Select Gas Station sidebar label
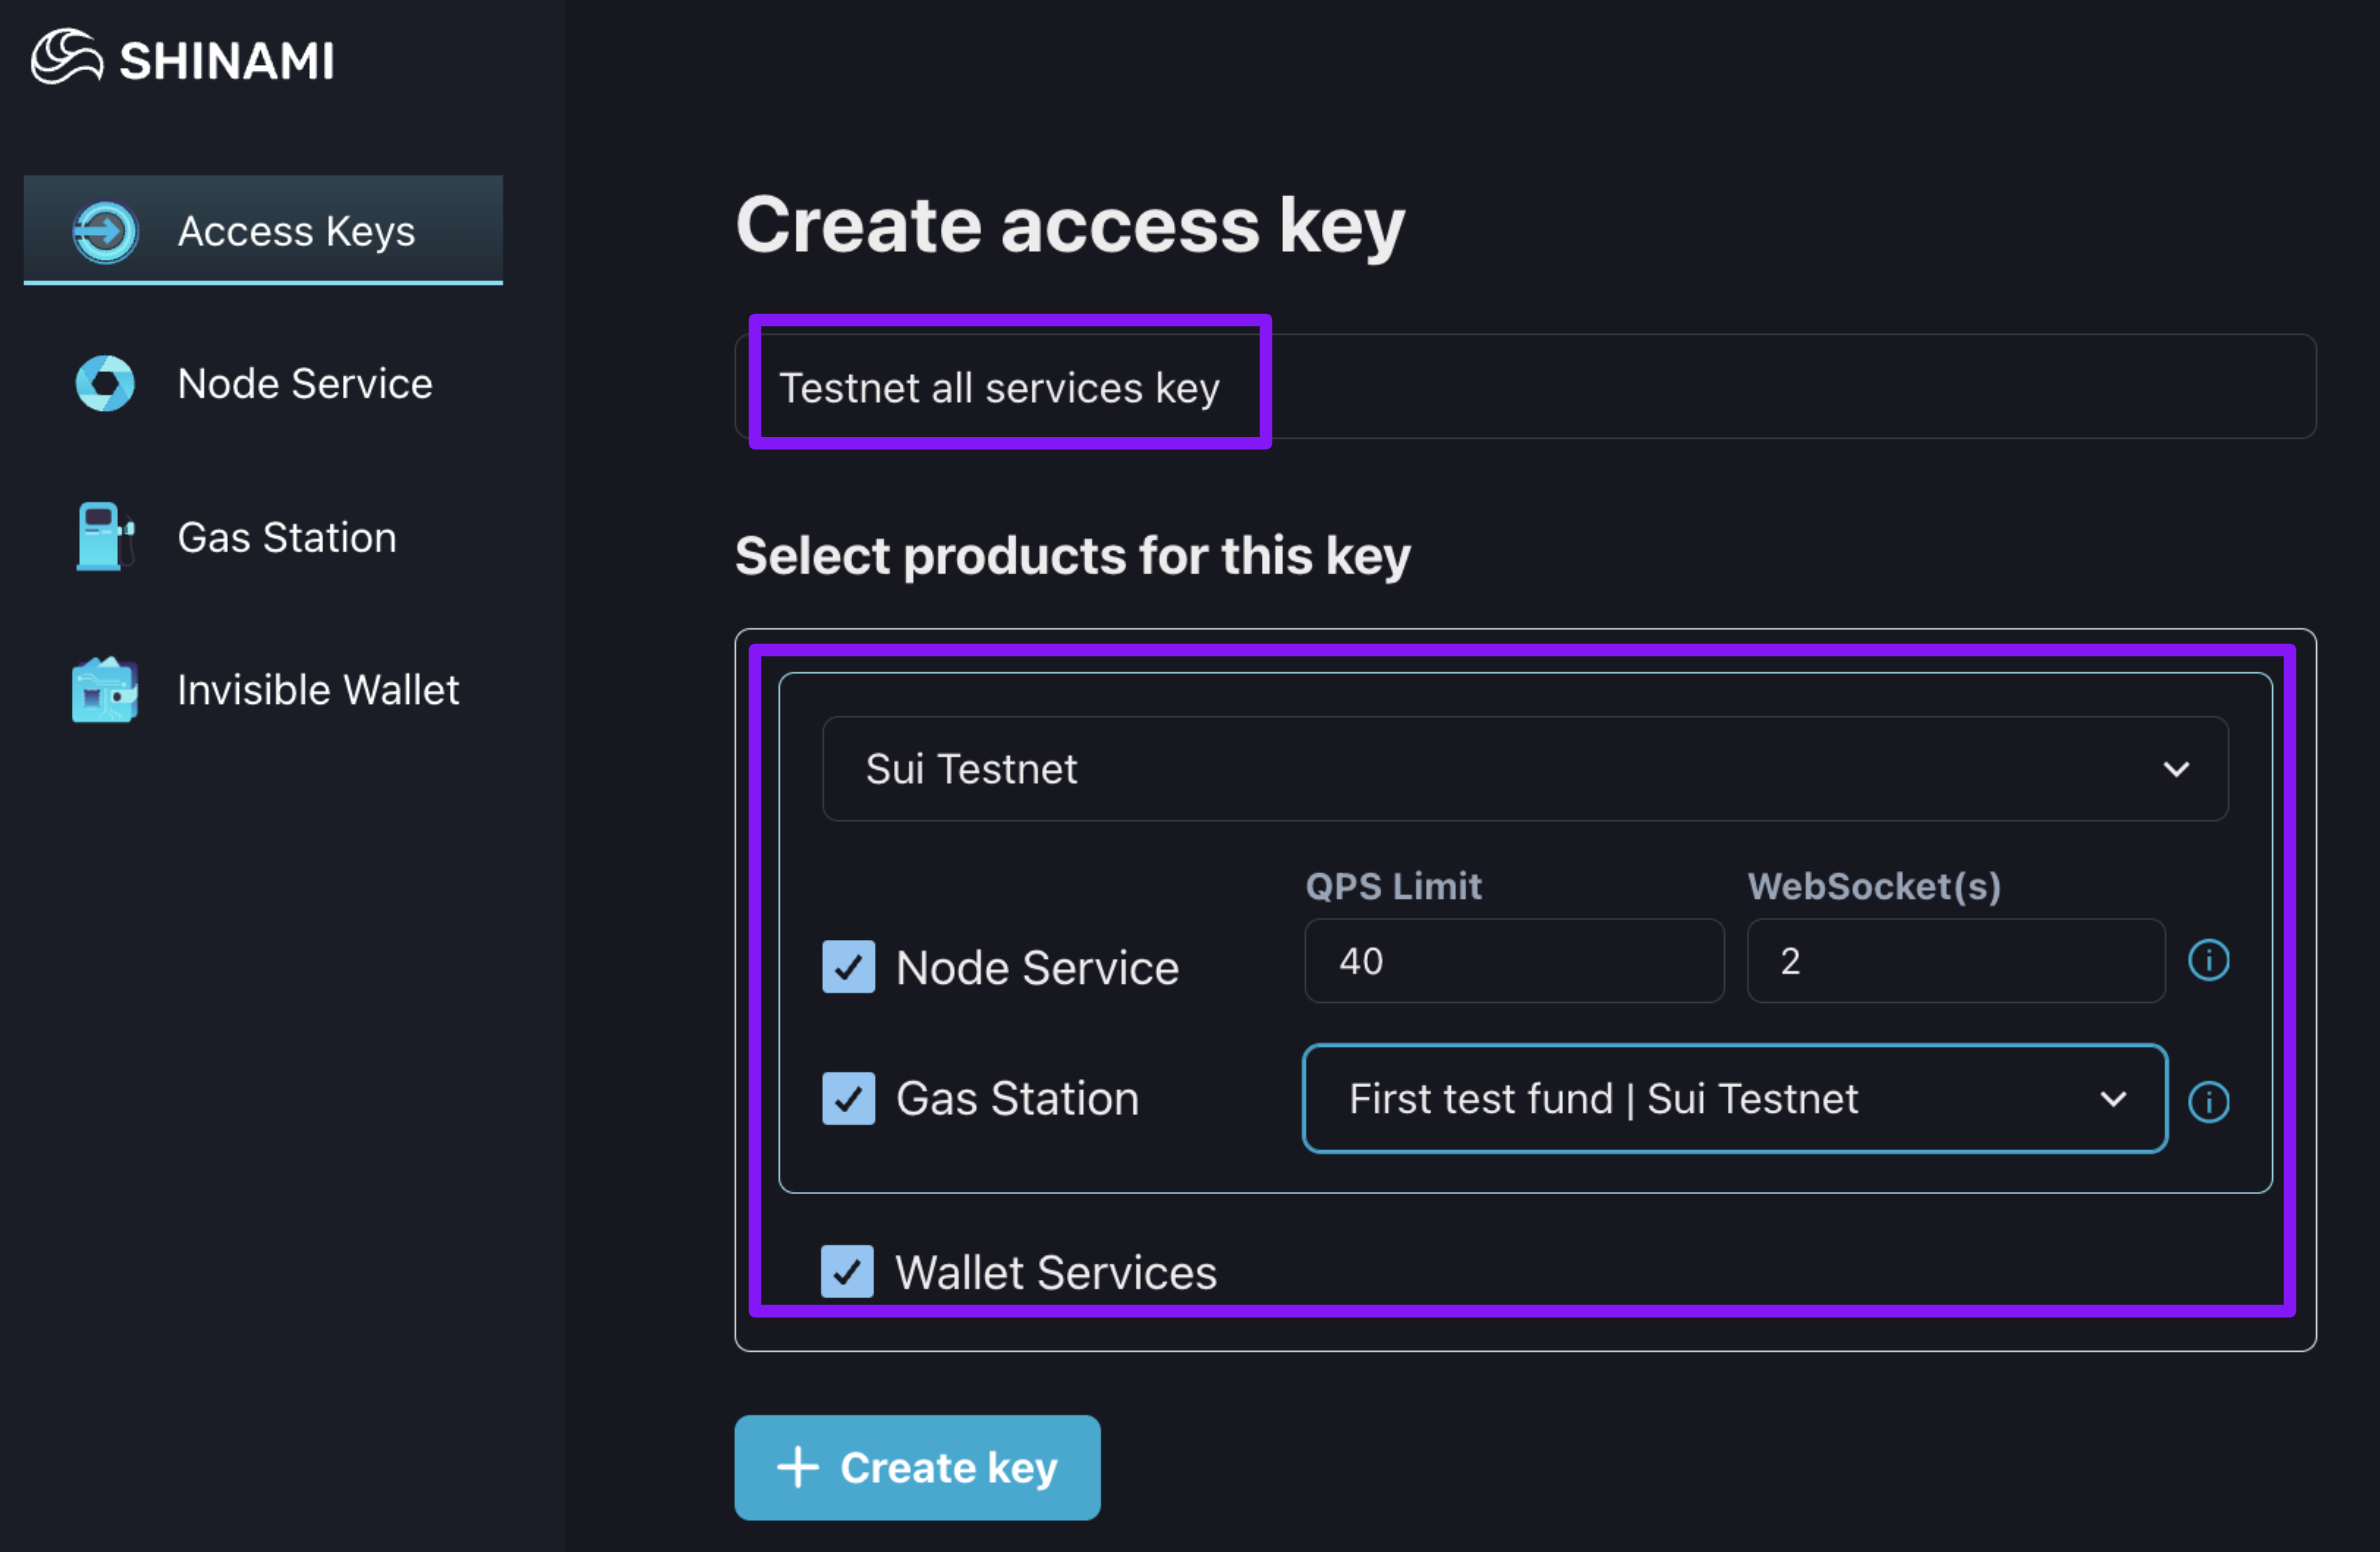The height and width of the screenshot is (1552, 2380). click(x=287, y=537)
